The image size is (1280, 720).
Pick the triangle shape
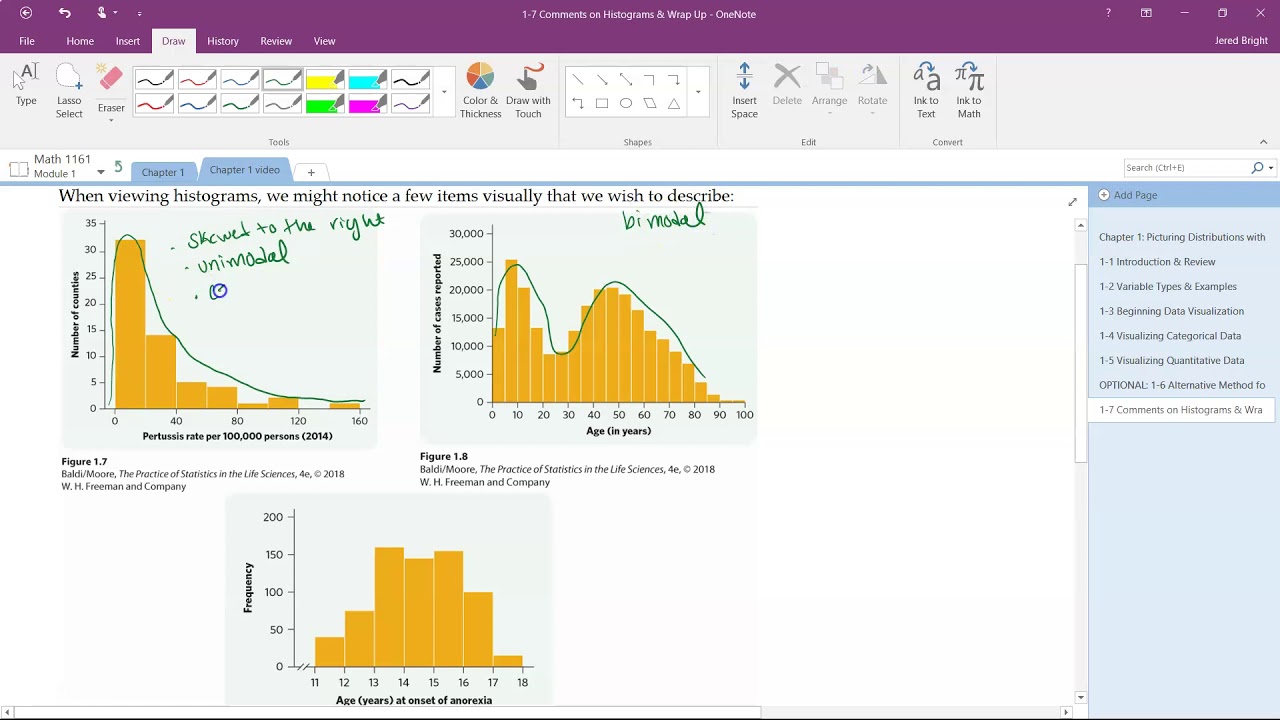coord(673,103)
